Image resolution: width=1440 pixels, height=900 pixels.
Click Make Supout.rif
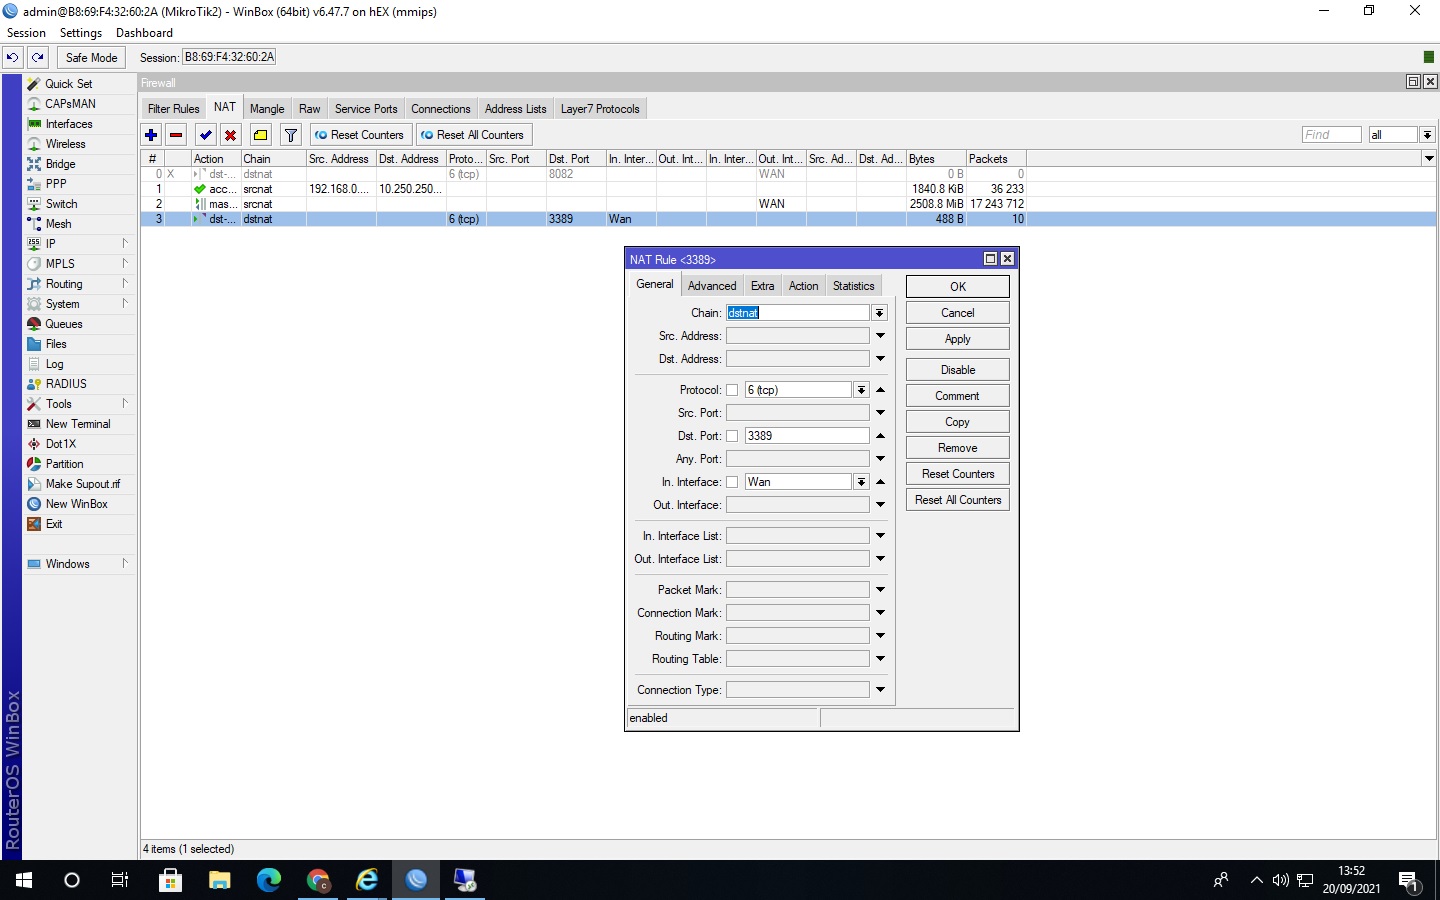click(x=83, y=484)
